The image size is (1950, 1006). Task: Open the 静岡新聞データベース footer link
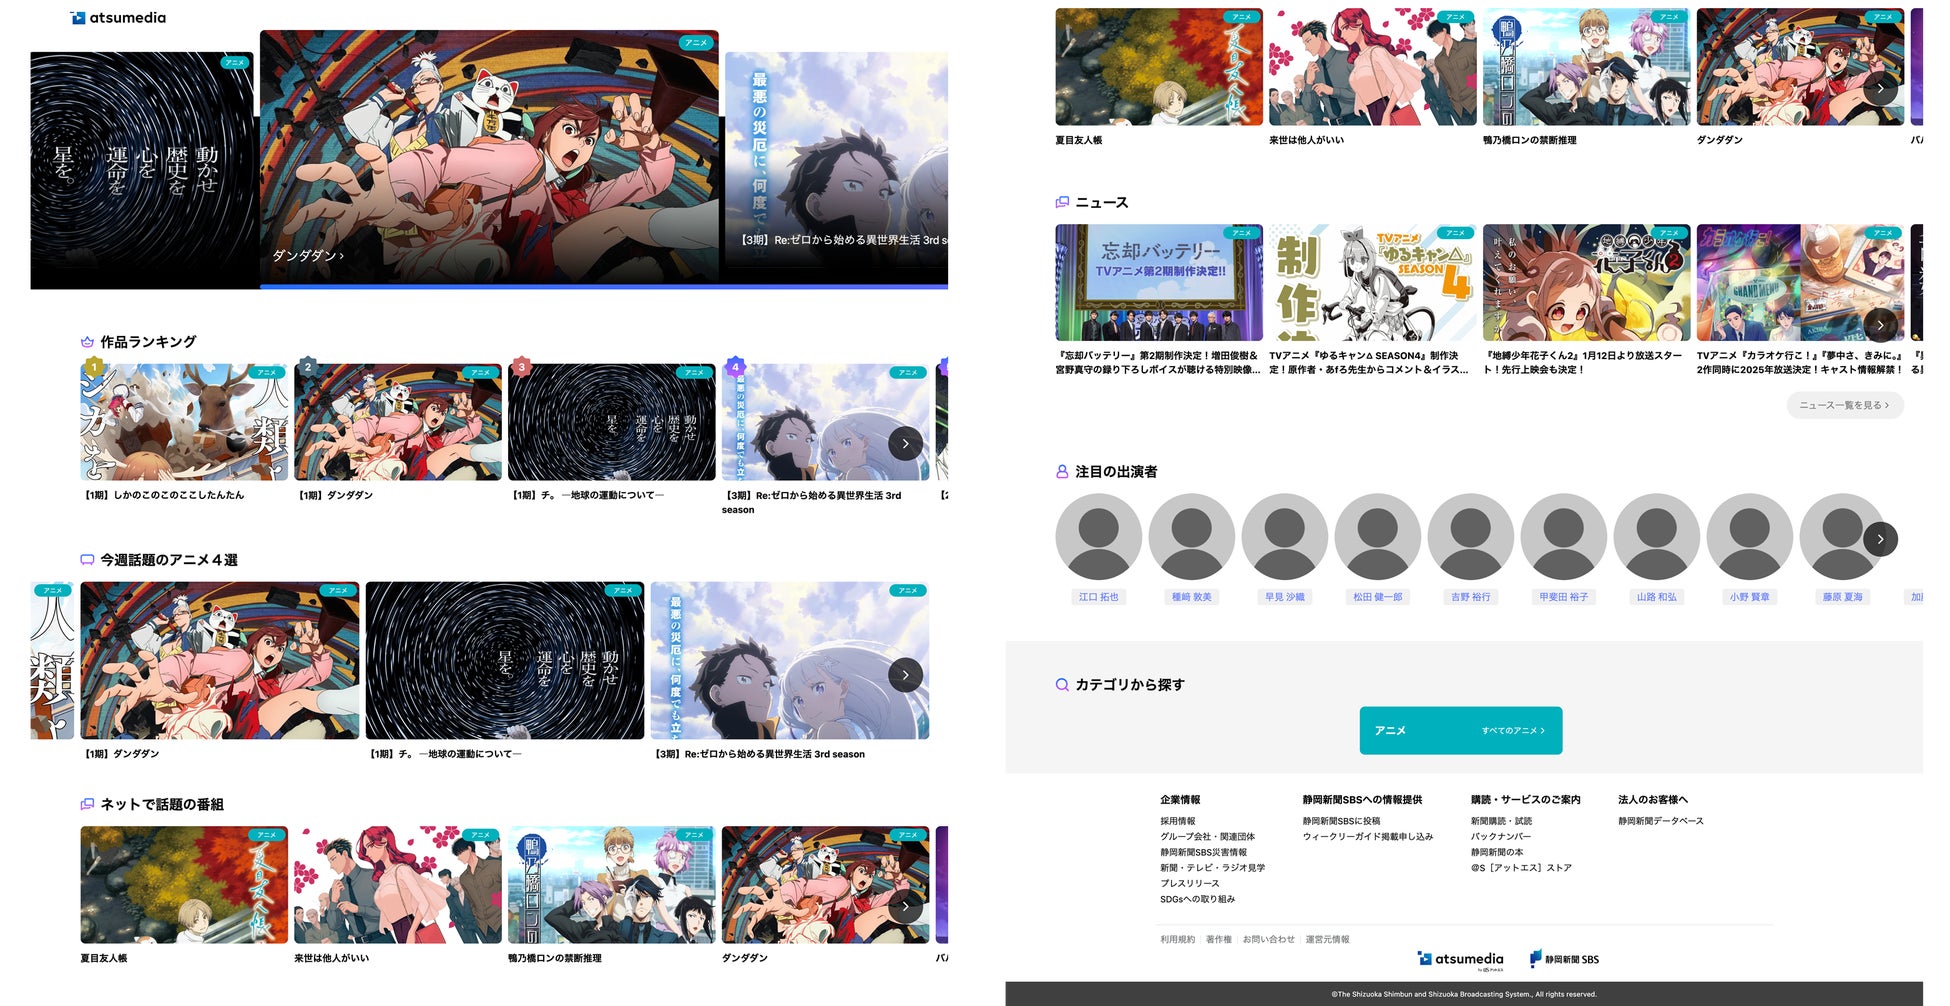(x=1661, y=821)
